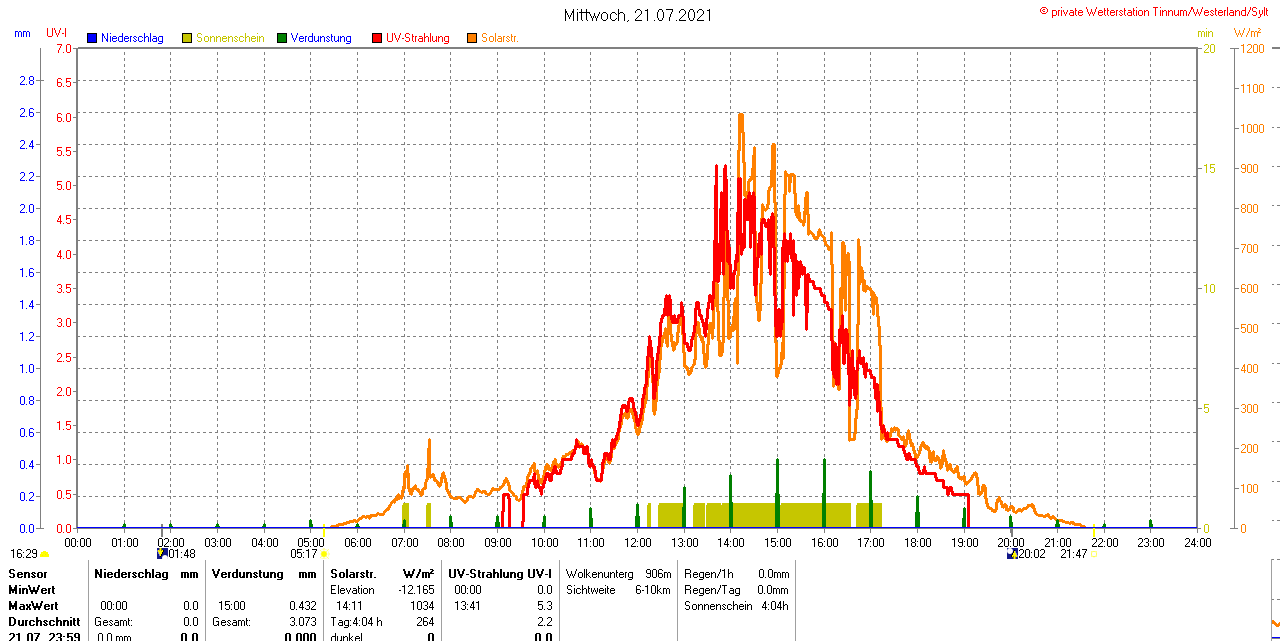The image size is (1280, 641).
Task: Click the Solarstr. column header in table
Action: (x=353, y=574)
